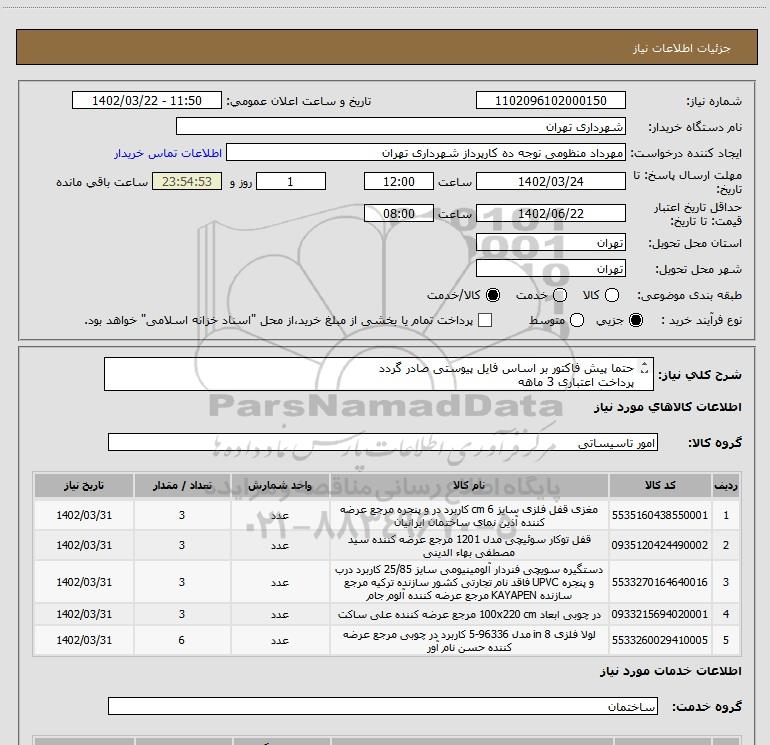
Task: Select the کالا/خدمت radio button
Action: click(x=493, y=295)
